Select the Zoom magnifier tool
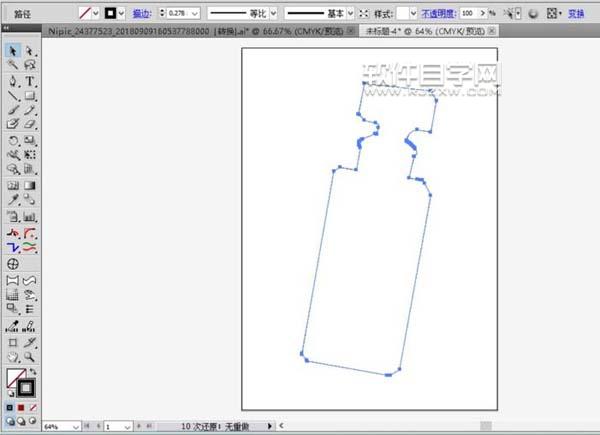The image size is (600, 435). (29, 357)
